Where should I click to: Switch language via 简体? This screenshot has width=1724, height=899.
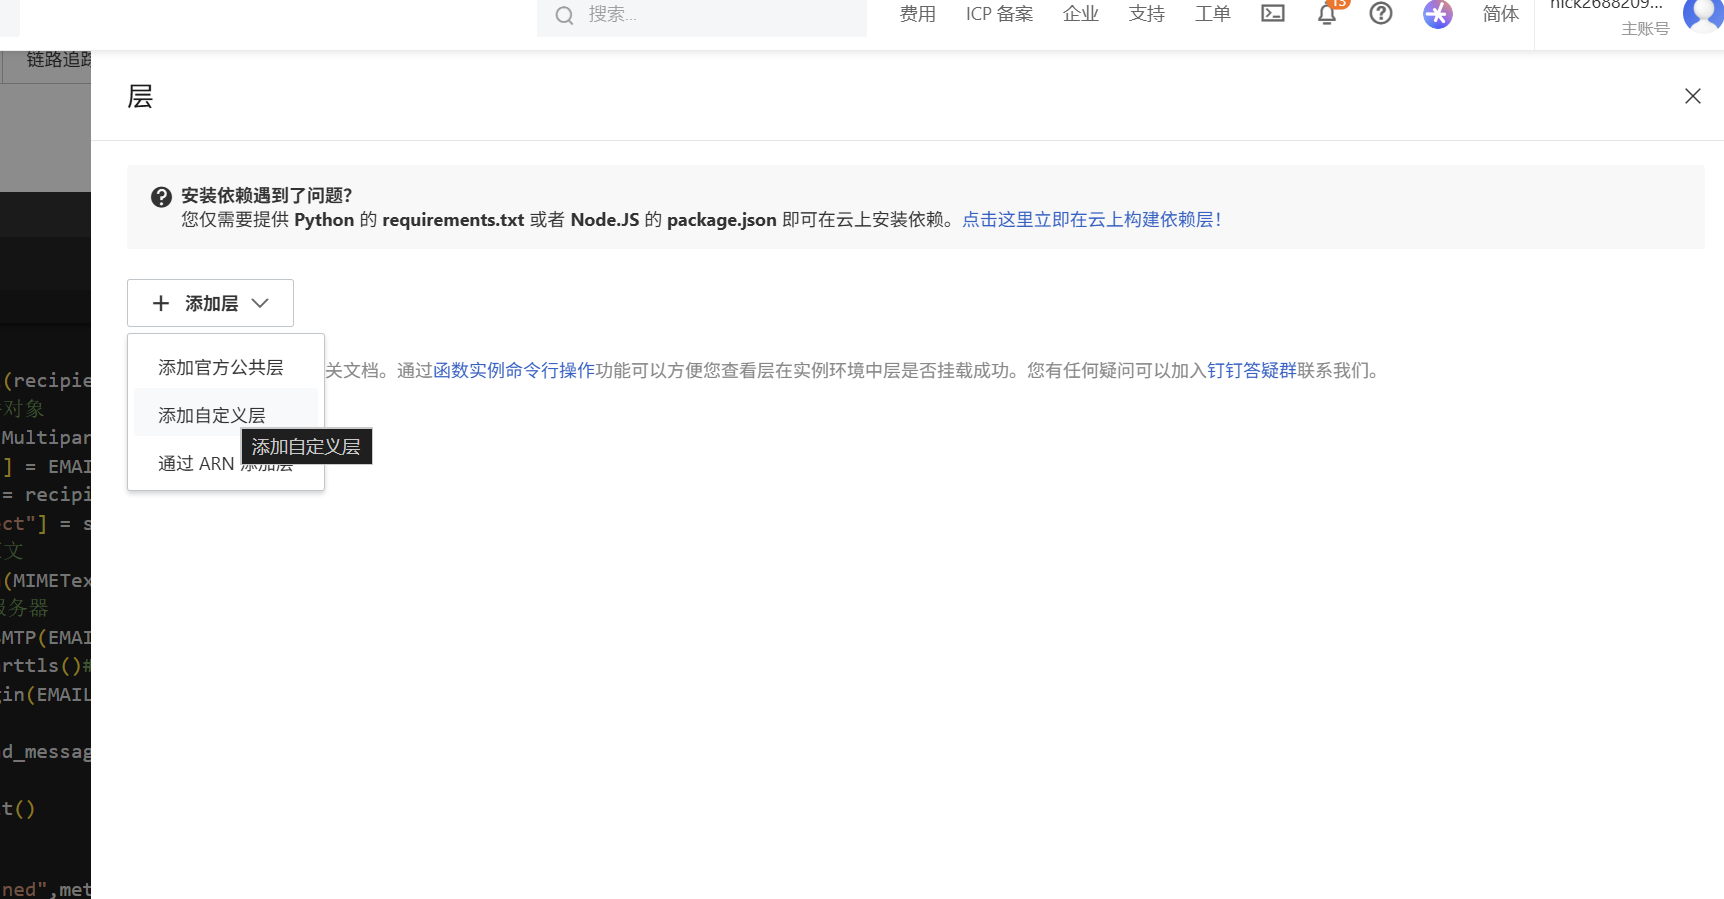[x=1501, y=14]
